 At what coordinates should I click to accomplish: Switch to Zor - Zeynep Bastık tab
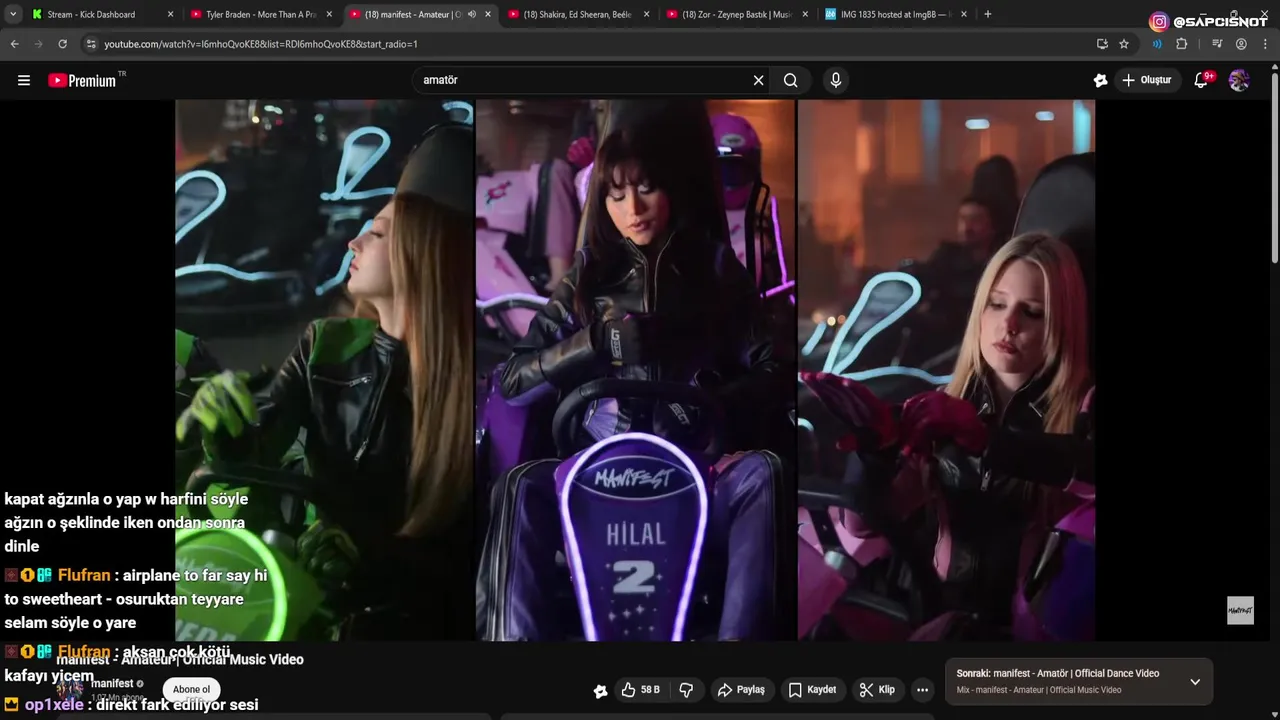tap(737, 15)
